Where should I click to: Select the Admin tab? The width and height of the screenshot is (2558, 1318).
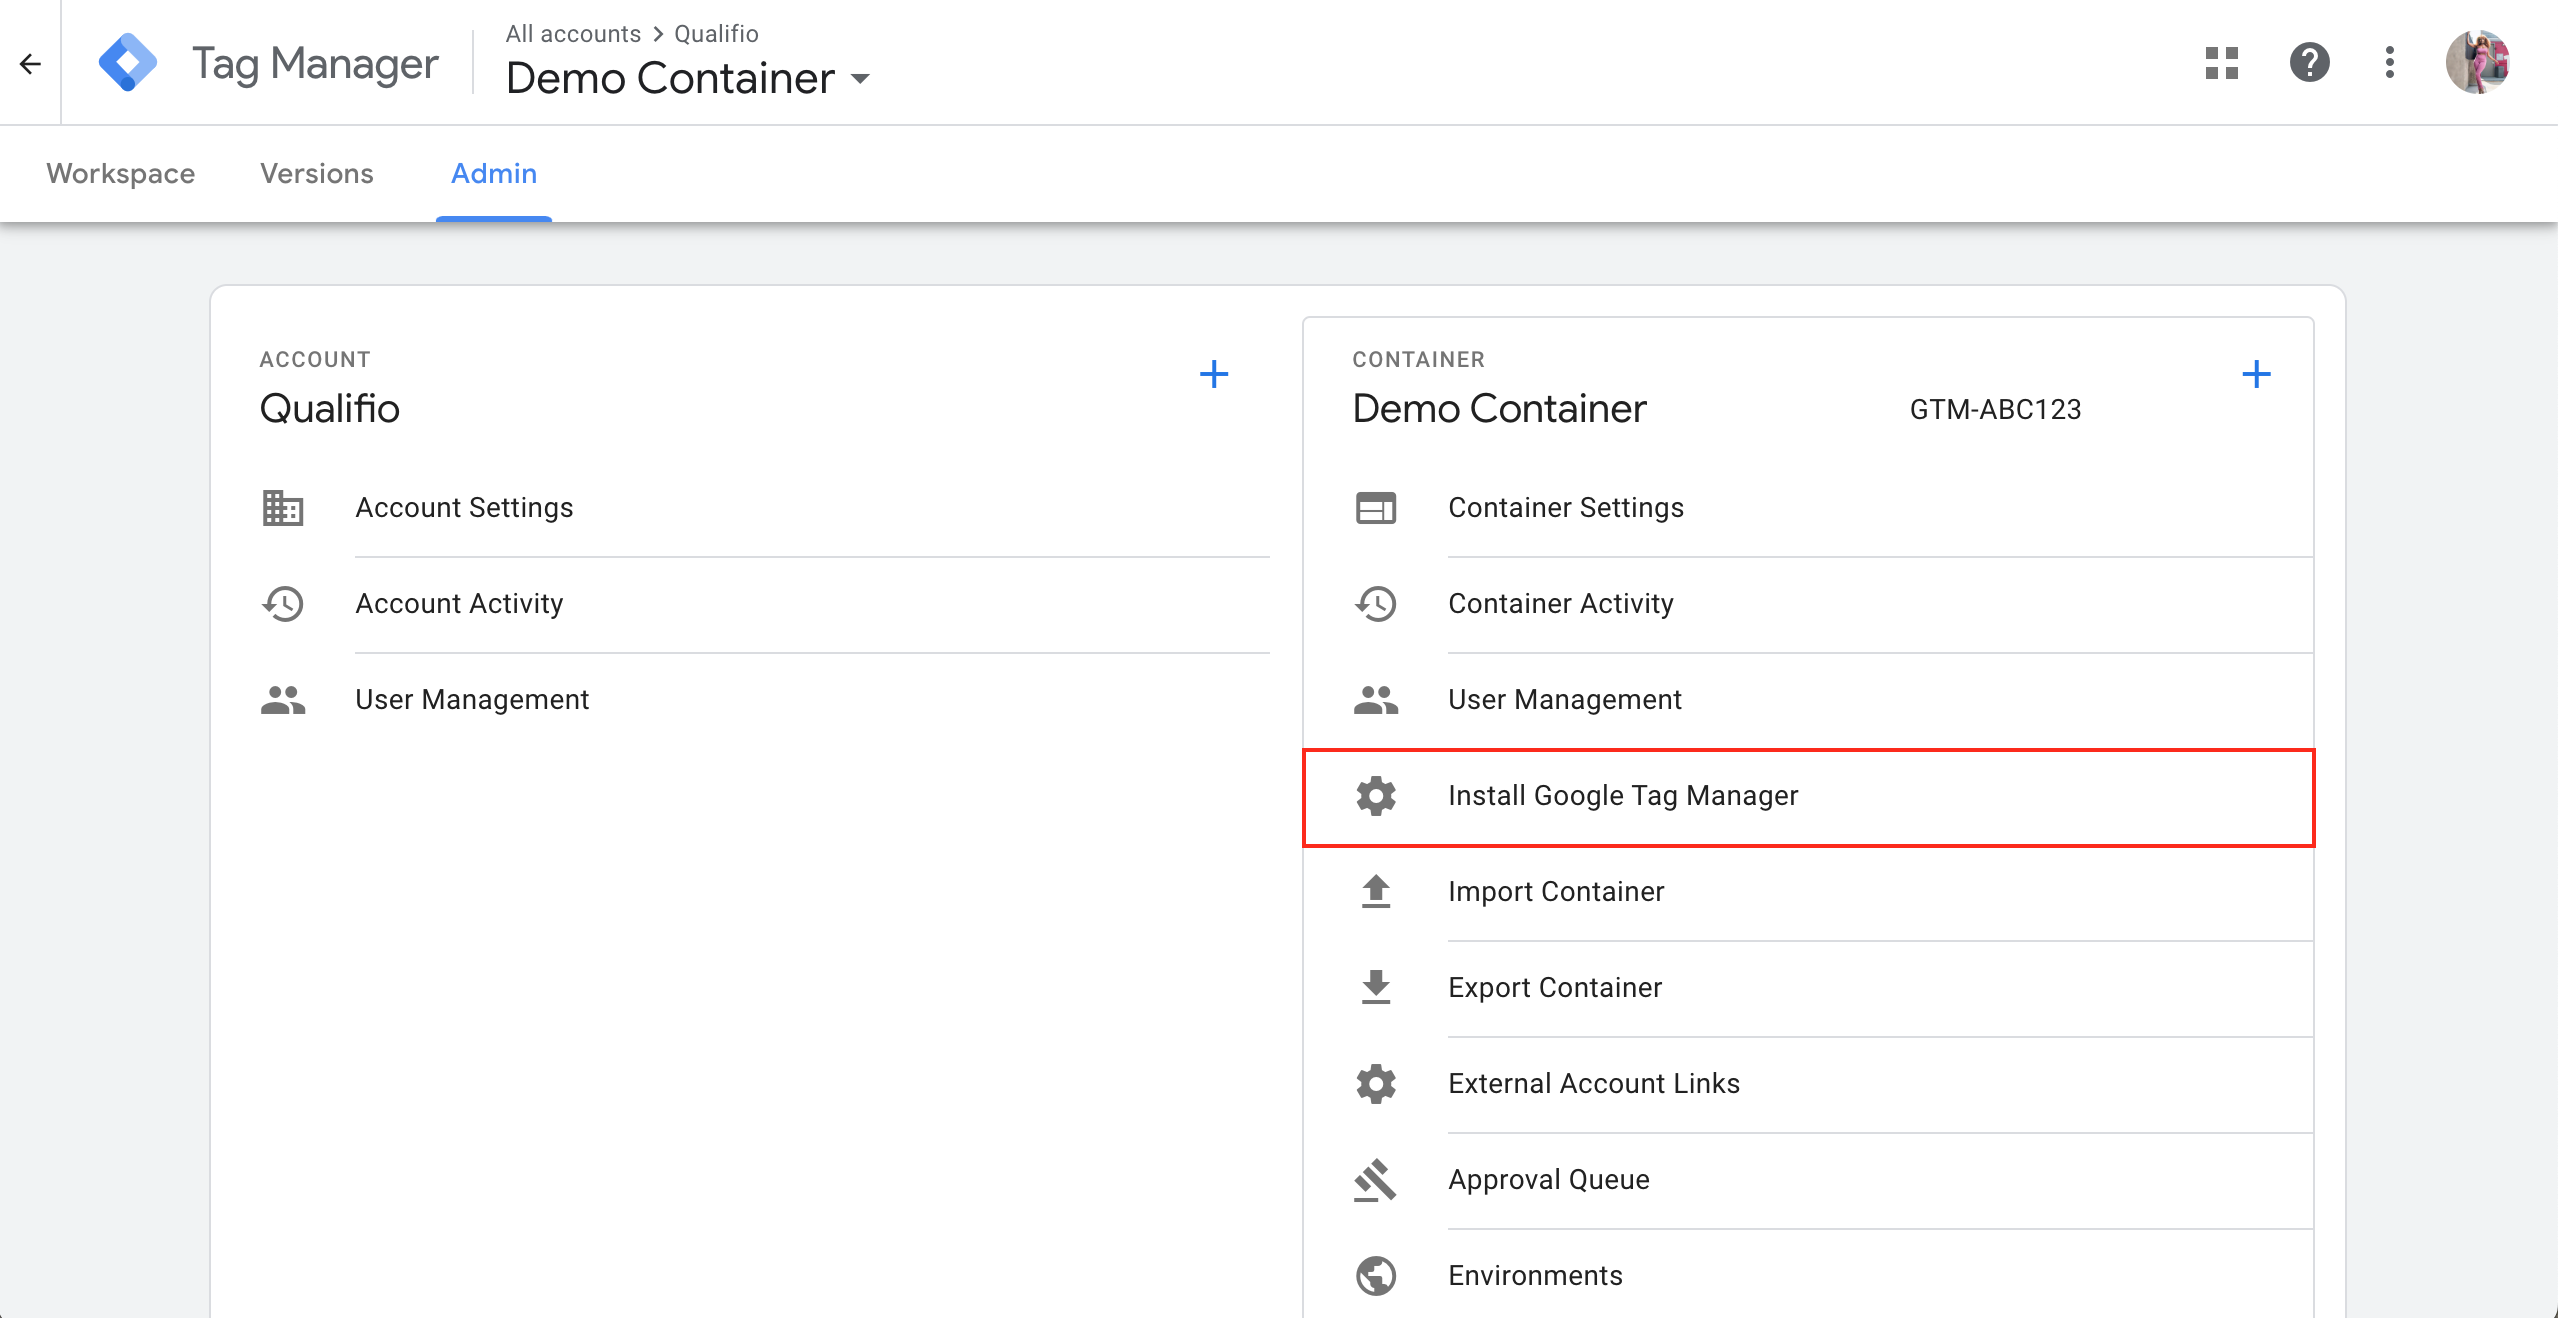[x=494, y=173]
